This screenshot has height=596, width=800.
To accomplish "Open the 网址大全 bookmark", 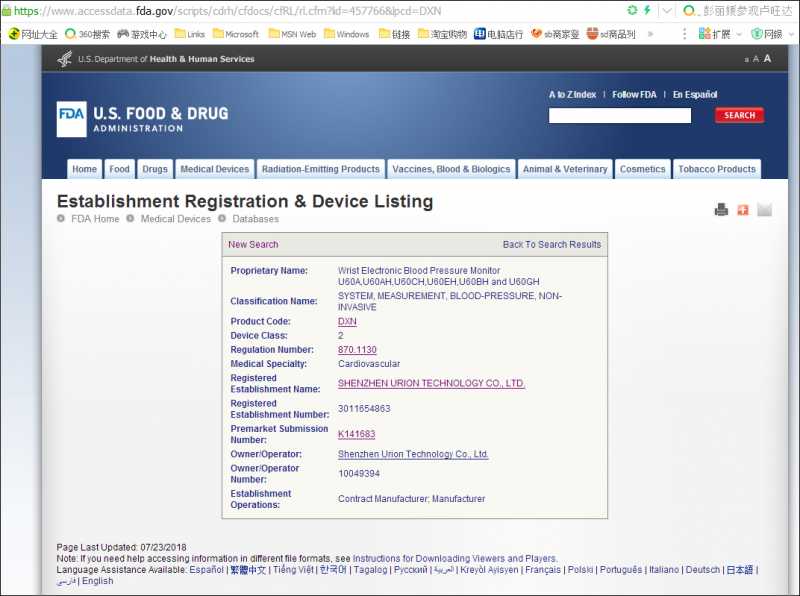I will click(33, 34).
